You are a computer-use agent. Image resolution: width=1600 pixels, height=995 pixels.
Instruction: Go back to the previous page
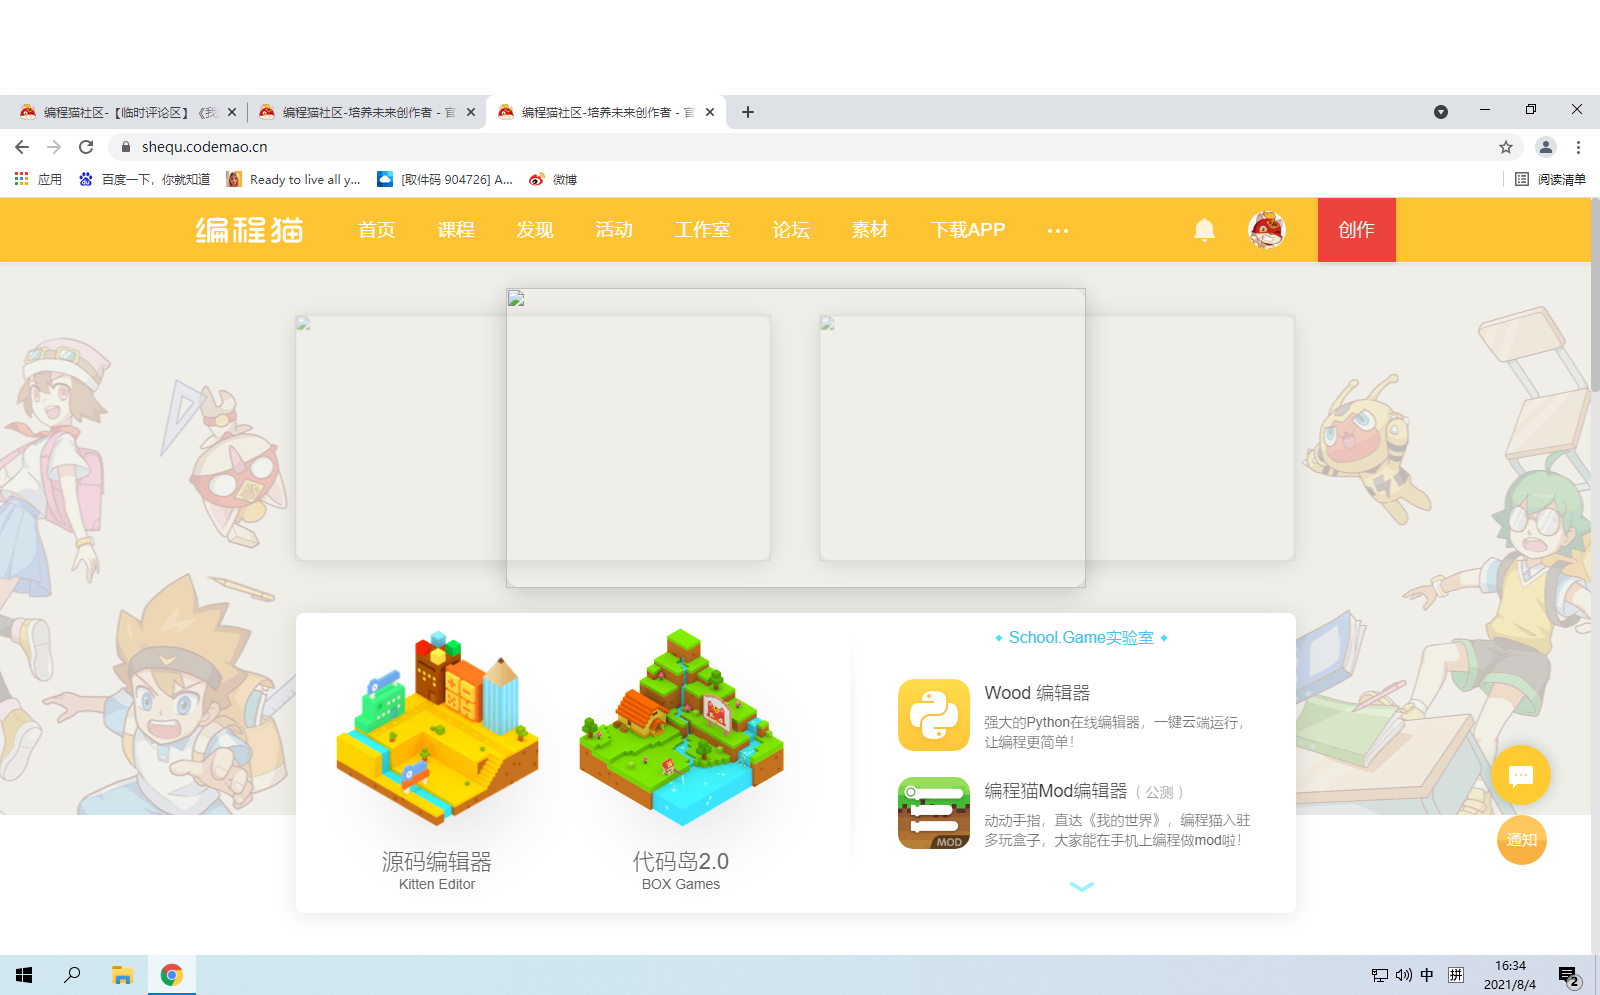tap(22, 147)
